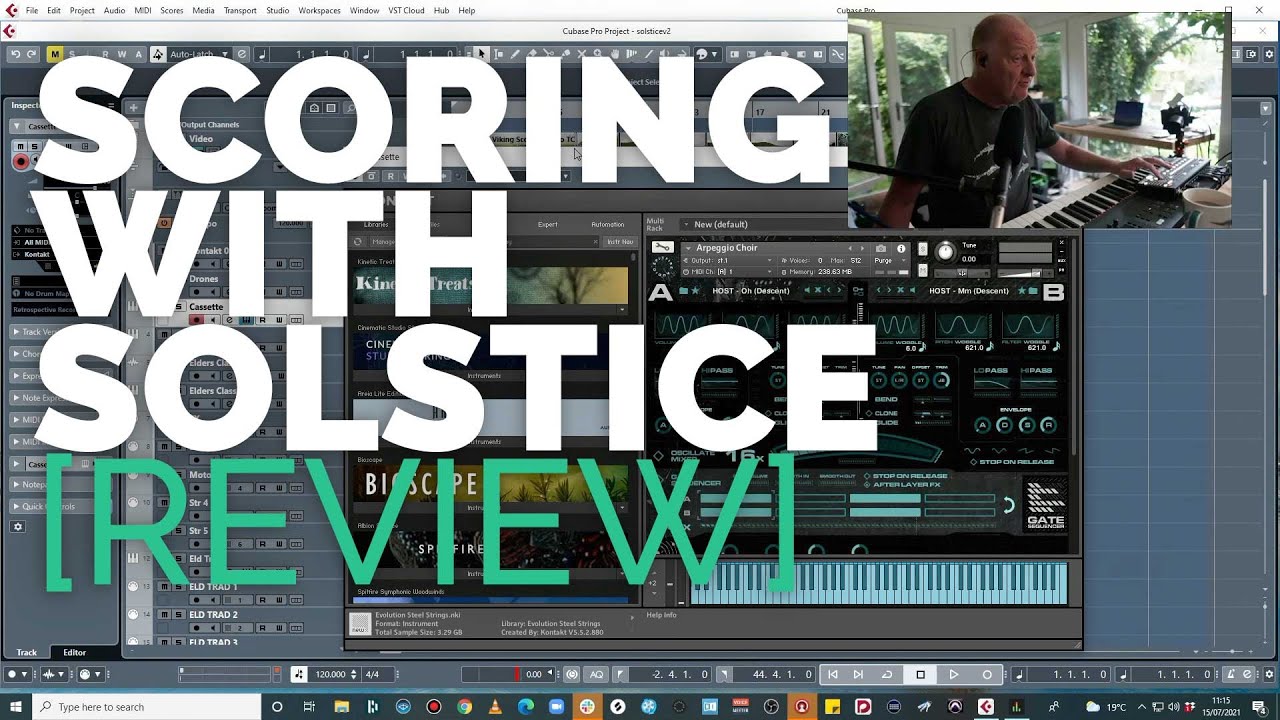Toggle the Cycle loop button in transport
Viewport: 1280px width, 720px height.
tap(887, 674)
